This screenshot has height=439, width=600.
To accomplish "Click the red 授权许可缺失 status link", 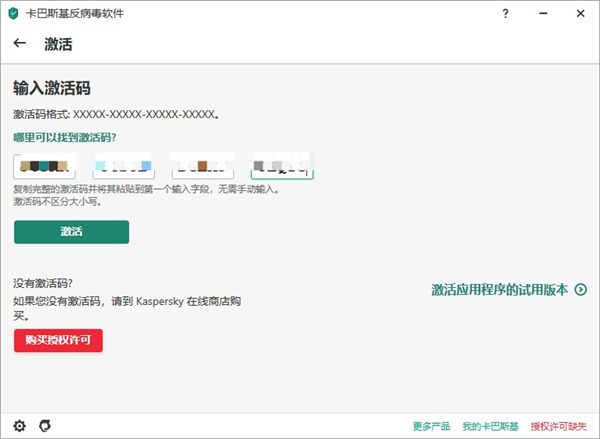I will [559, 426].
